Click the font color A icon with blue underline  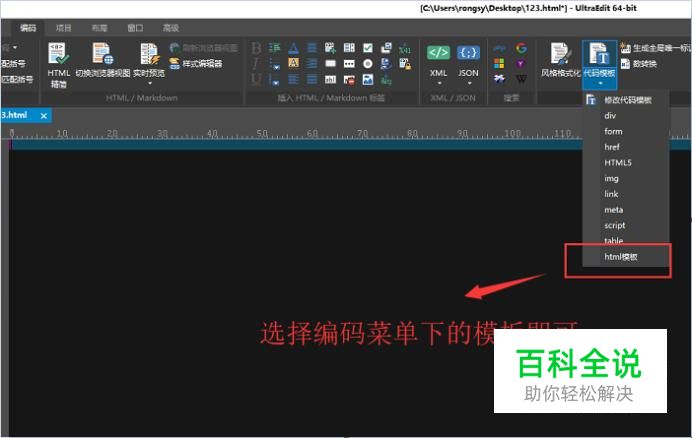coord(293,48)
